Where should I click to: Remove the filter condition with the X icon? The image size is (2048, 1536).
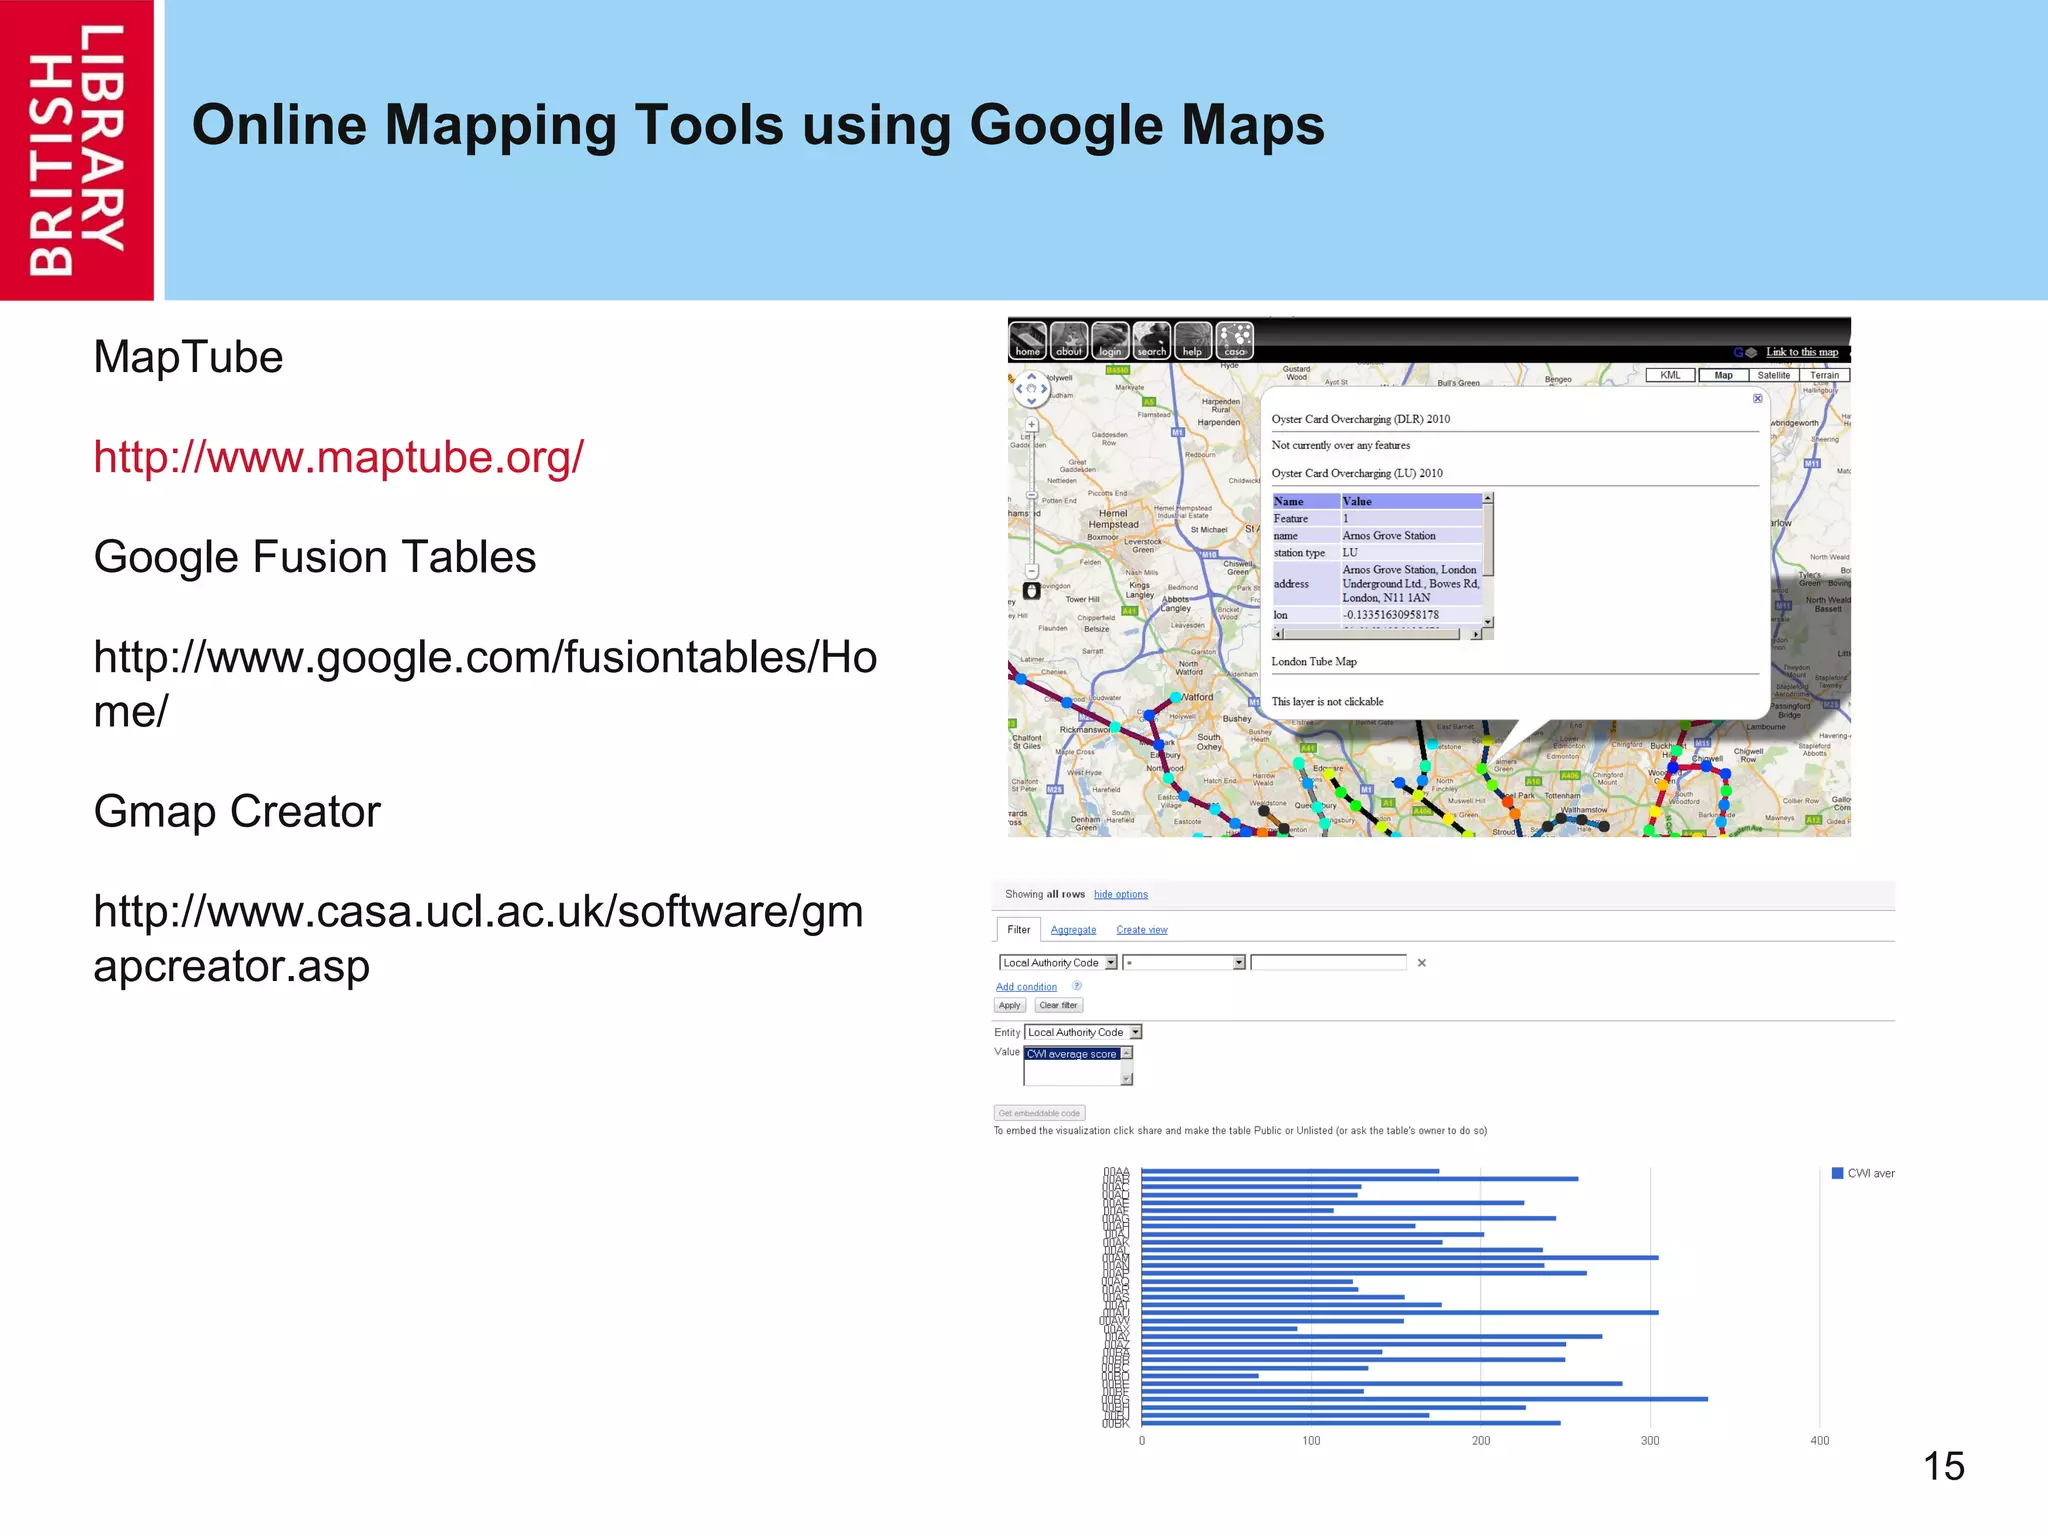1421,963
